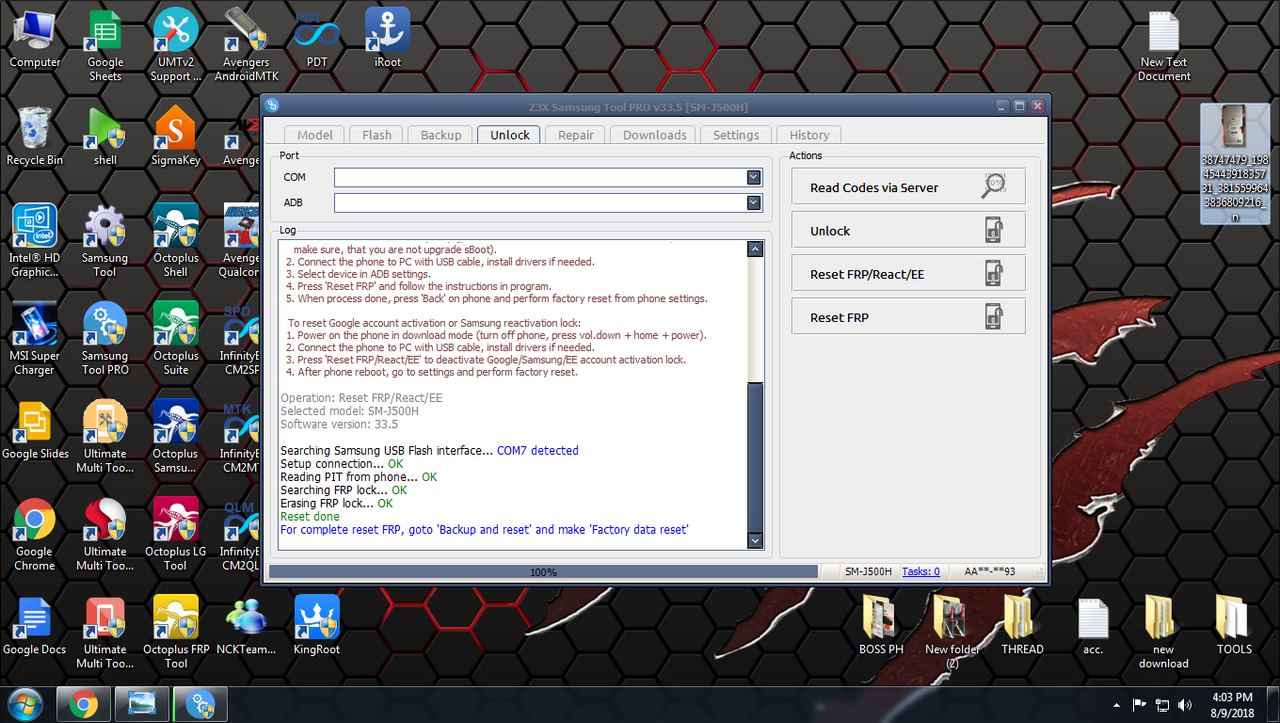This screenshot has width=1280, height=723.
Task: Select the acc. text file
Action: 1093,626
